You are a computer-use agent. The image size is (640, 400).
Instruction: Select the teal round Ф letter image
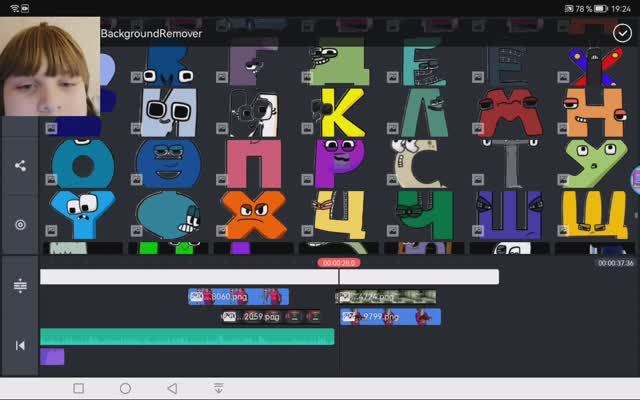pyautogui.click(x=169, y=215)
